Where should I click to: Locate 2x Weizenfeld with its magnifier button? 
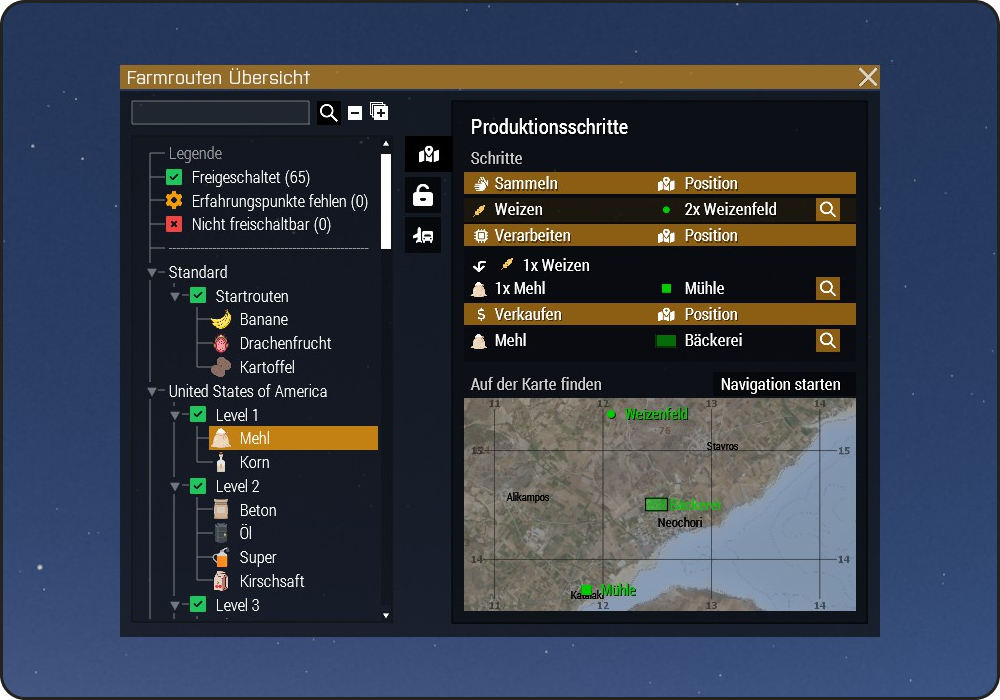point(828,210)
